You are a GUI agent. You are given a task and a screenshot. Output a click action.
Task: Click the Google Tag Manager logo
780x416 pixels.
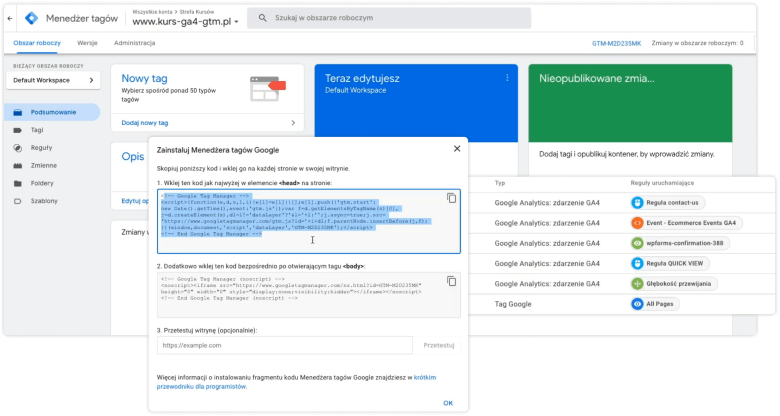31,18
